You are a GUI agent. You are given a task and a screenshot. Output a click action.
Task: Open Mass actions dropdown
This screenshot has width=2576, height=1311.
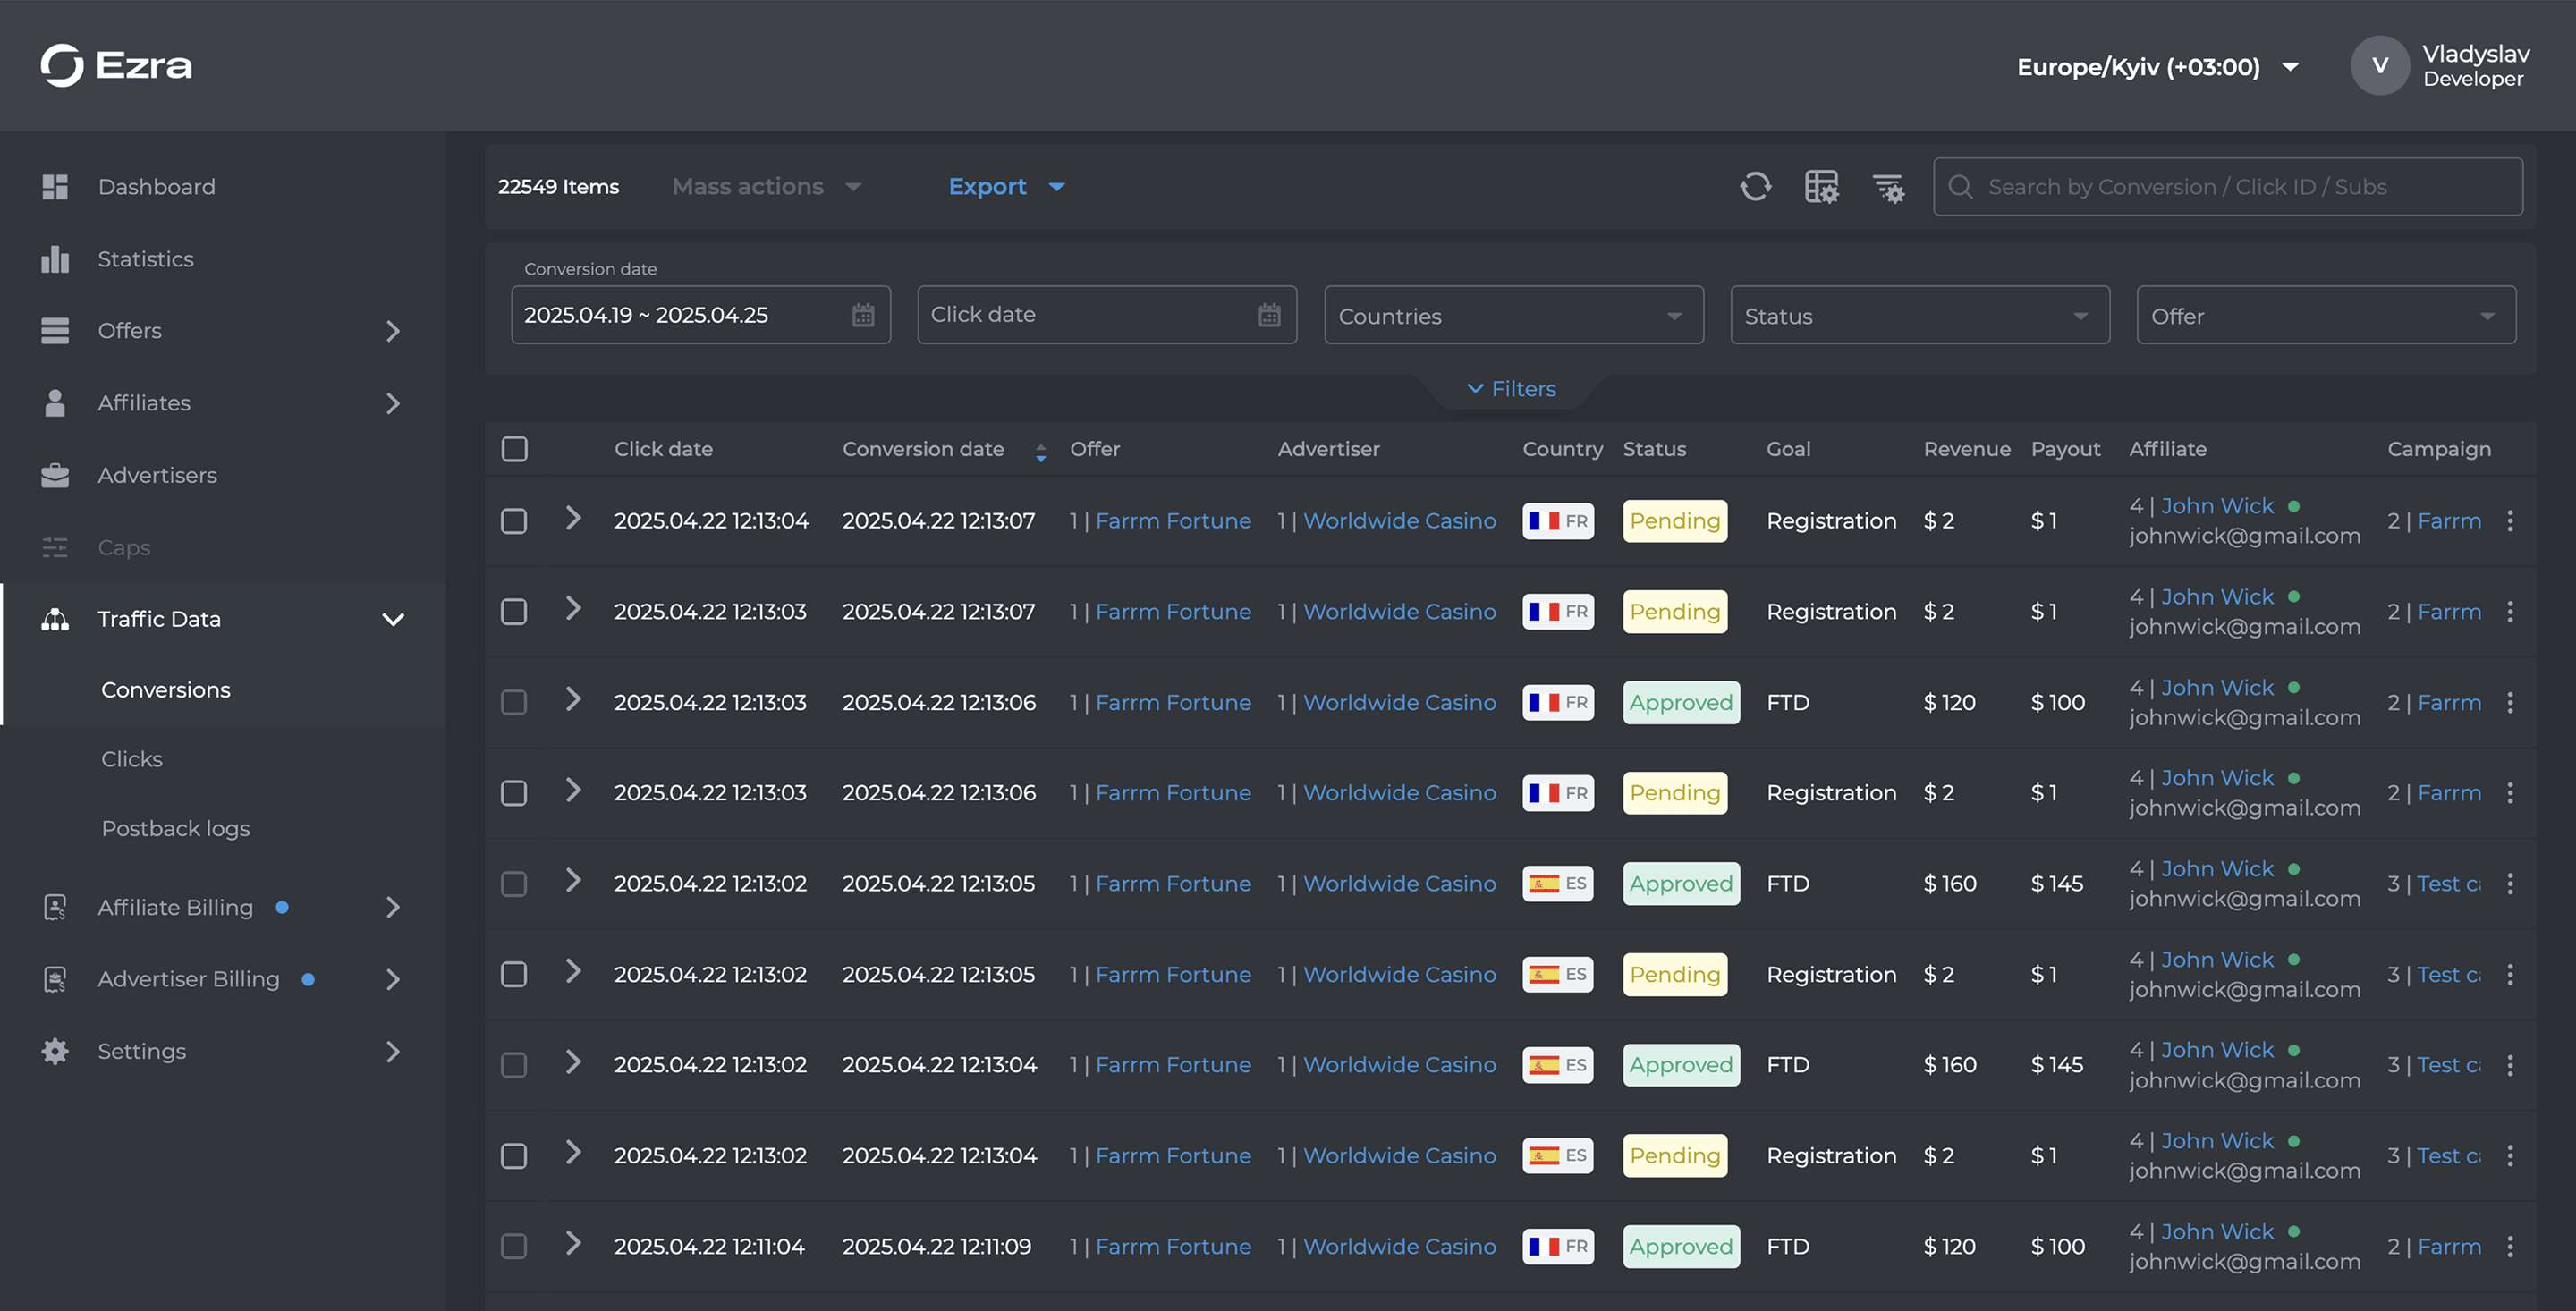click(767, 187)
